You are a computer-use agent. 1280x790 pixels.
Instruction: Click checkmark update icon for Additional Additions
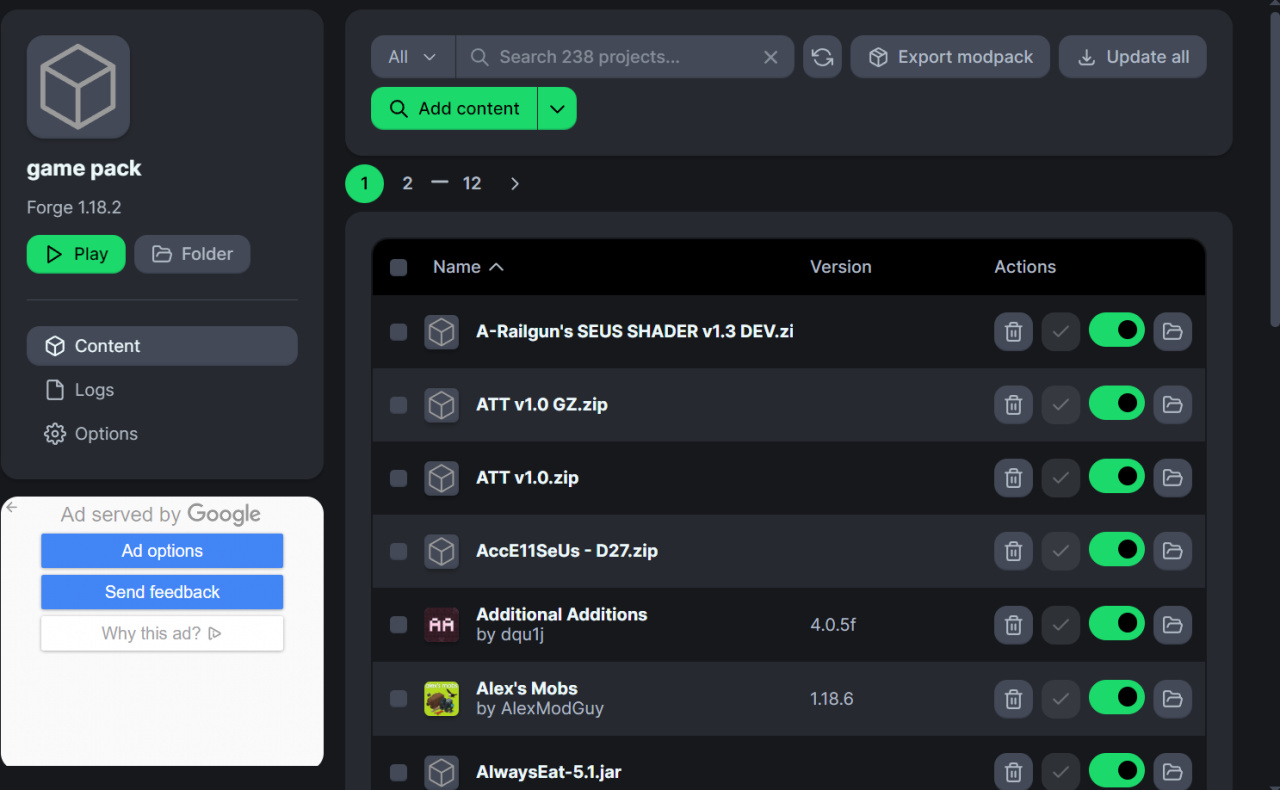coord(1061,625)
